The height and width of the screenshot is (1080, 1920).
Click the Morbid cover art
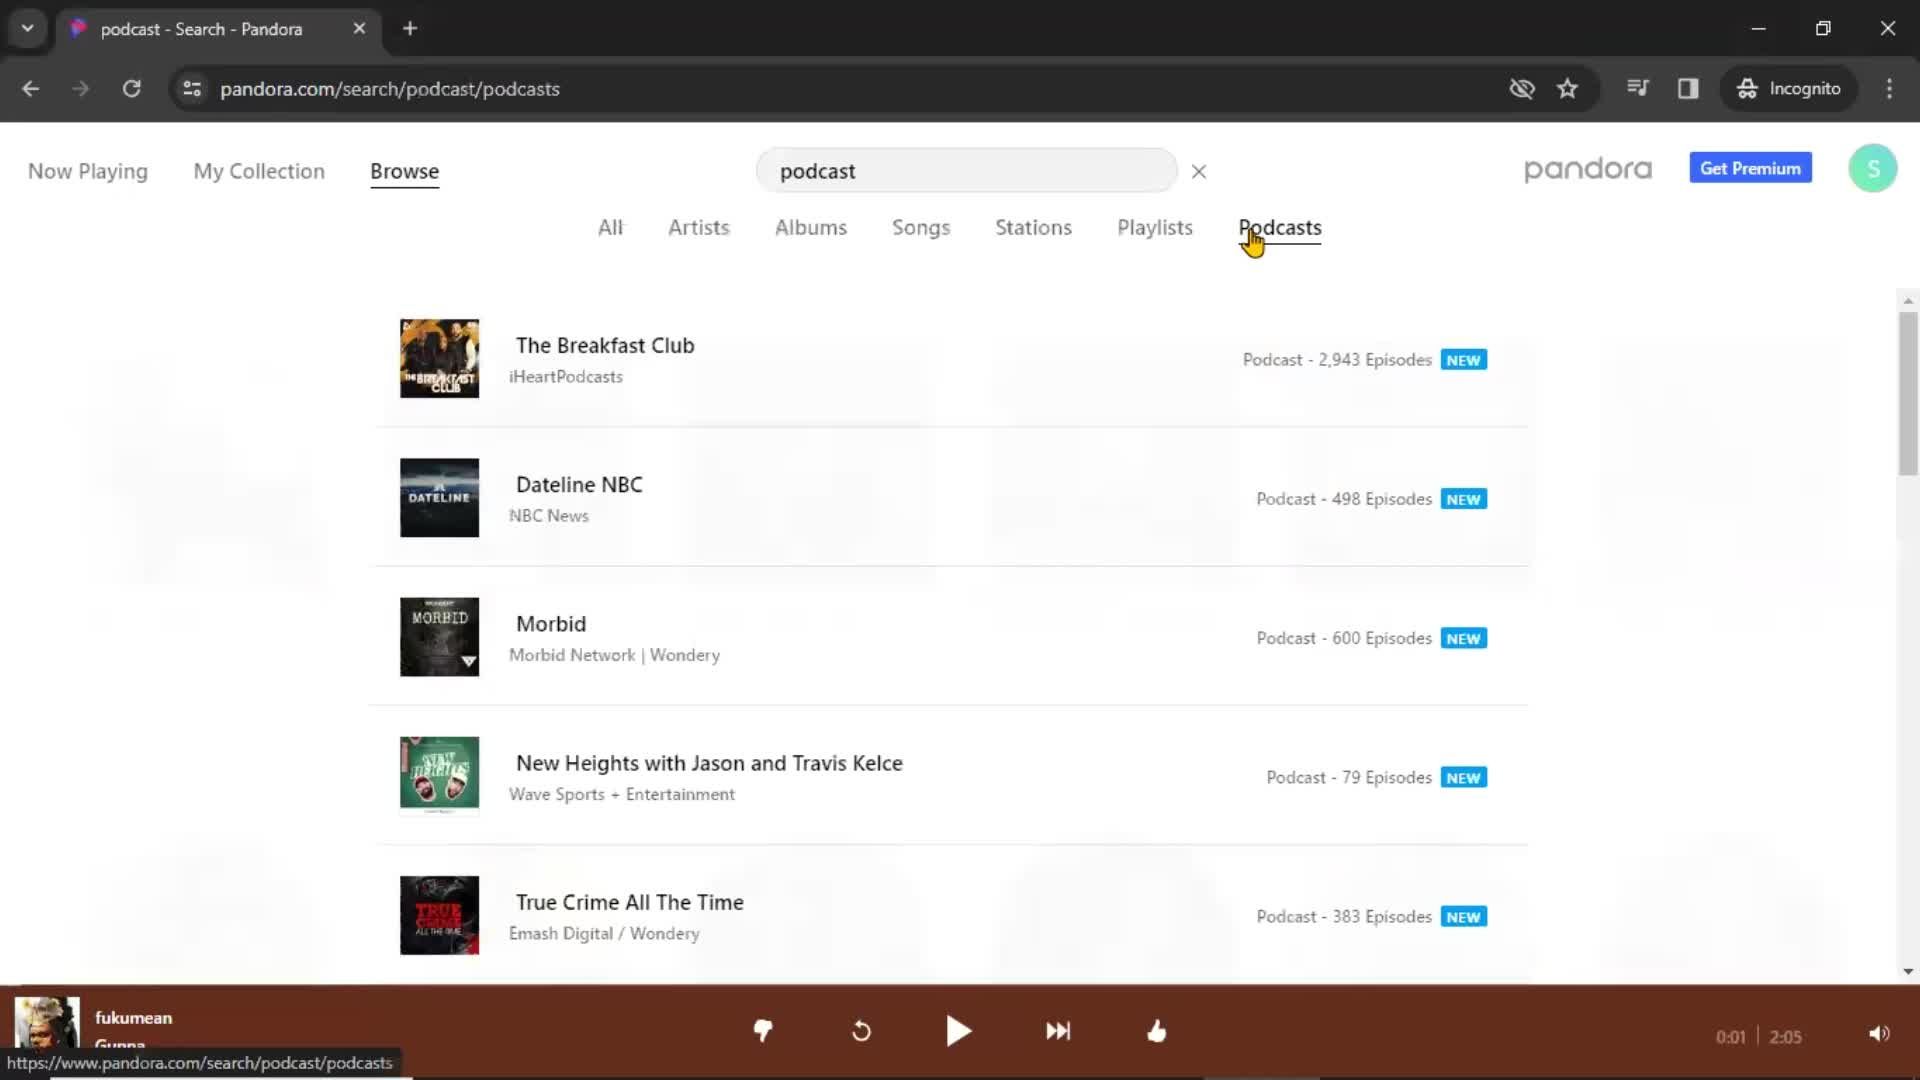coord(439,637)
